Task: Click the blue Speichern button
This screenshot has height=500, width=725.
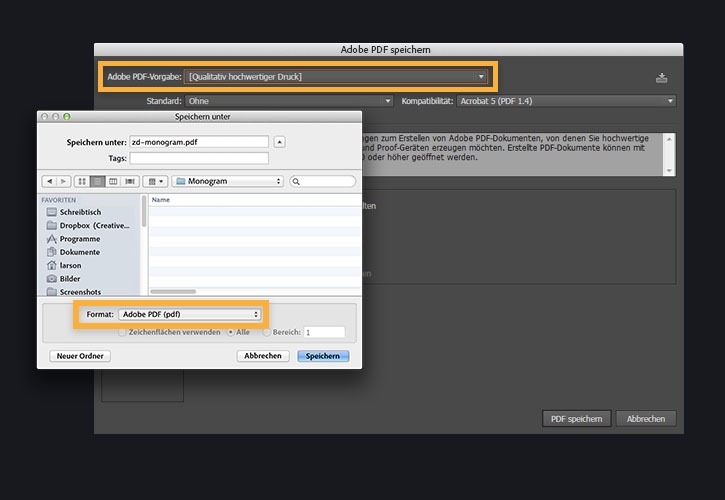Action: coord(323,356)
